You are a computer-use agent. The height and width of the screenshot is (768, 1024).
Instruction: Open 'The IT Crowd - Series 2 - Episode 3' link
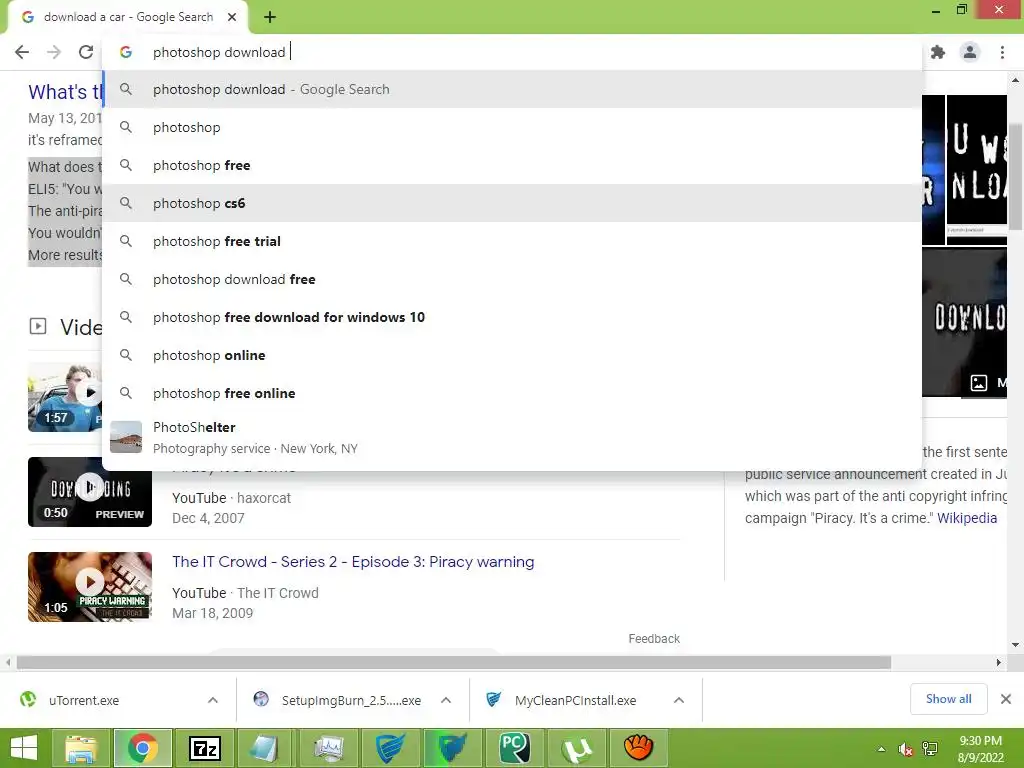click(353, 562)
